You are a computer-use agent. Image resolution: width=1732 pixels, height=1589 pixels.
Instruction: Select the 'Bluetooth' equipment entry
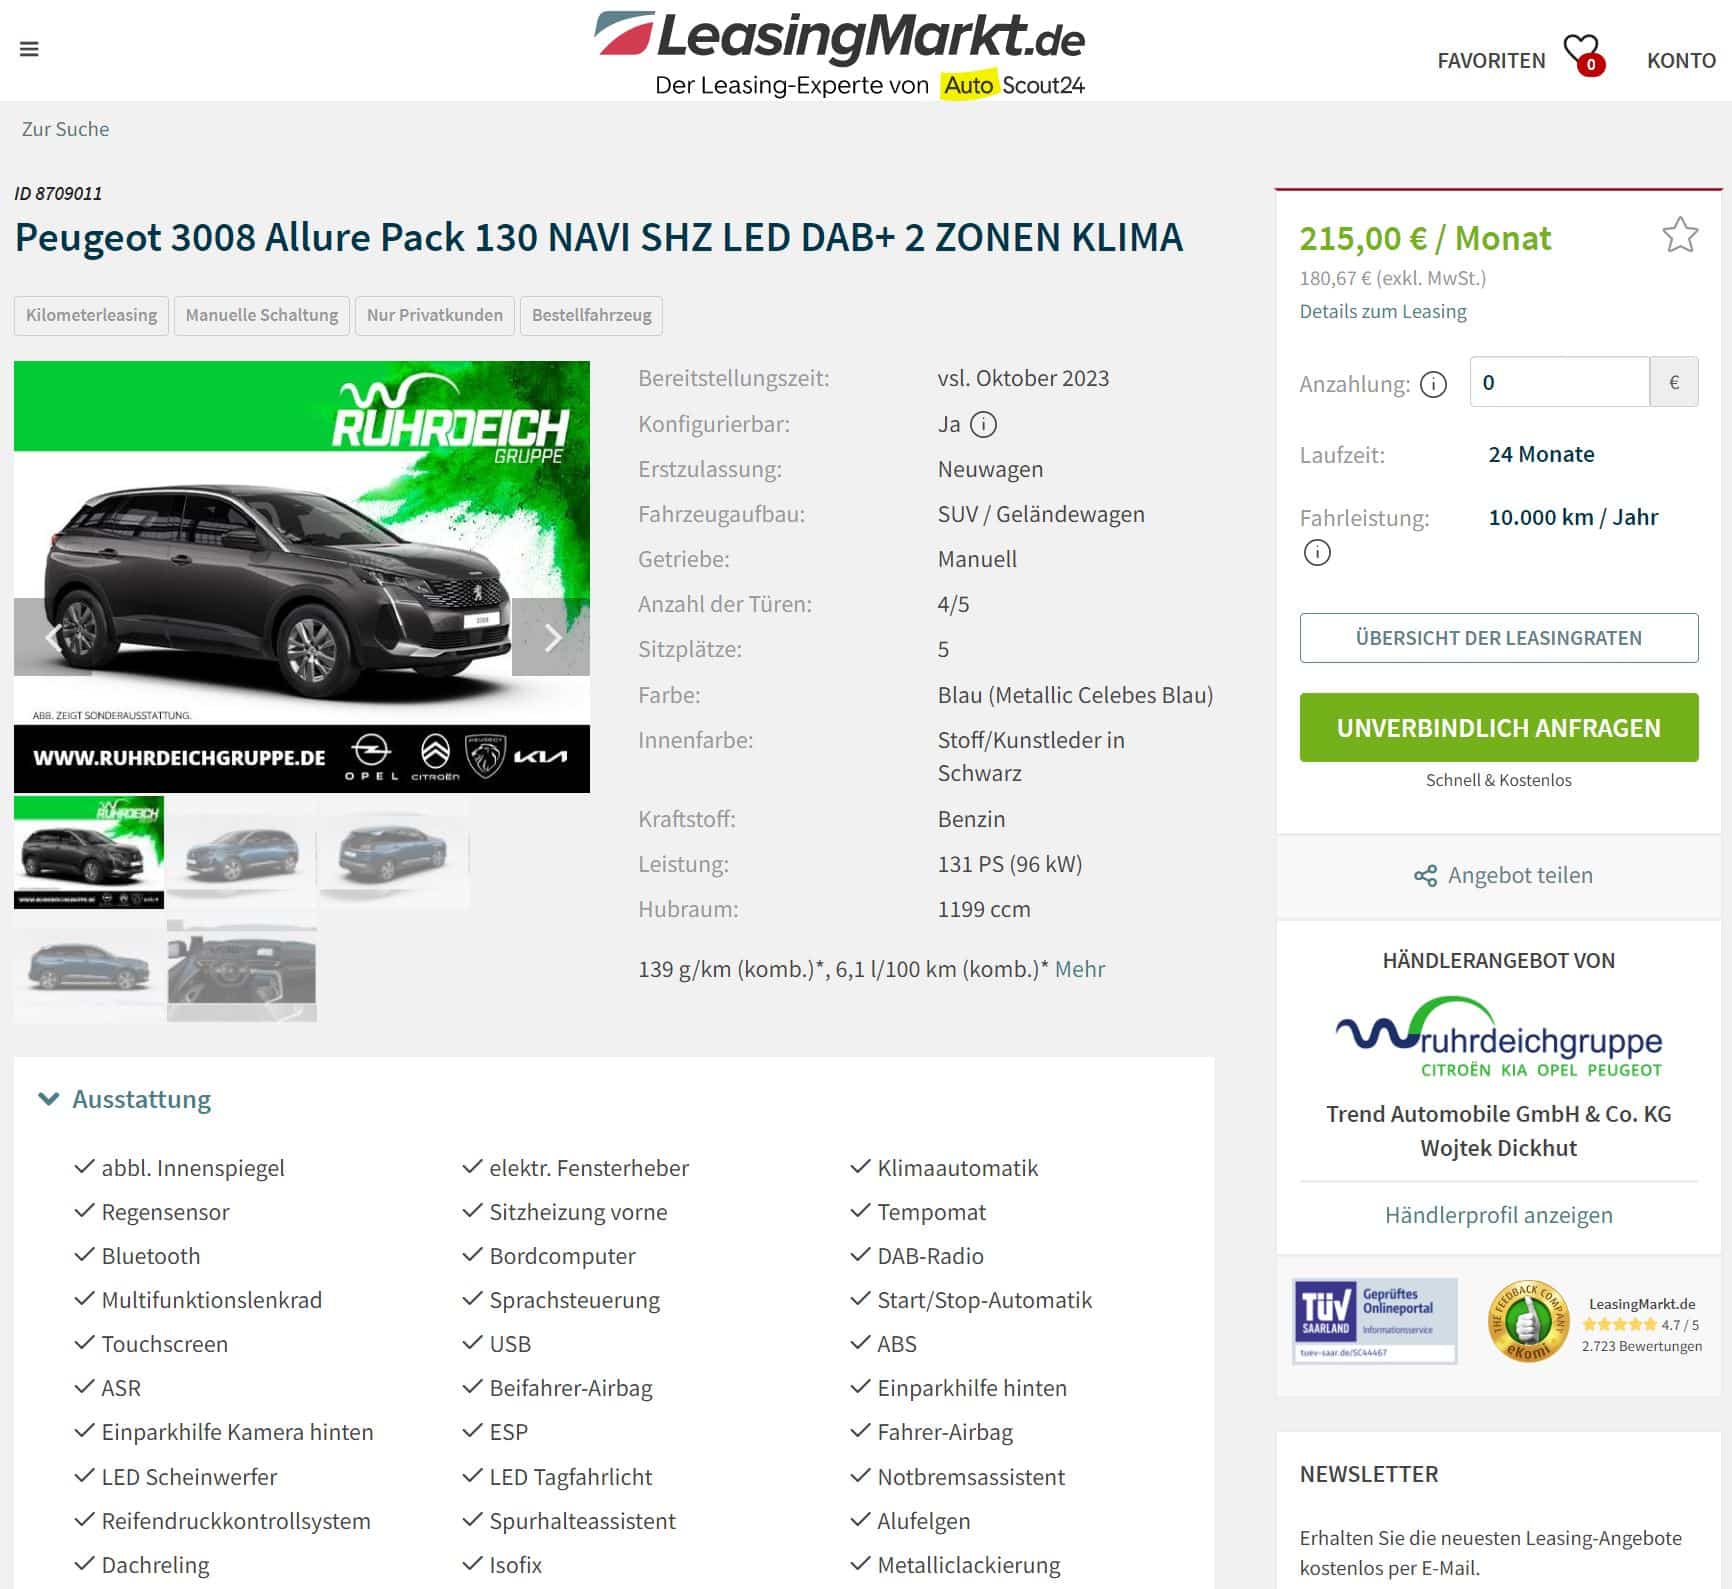[x=150, y=1256]
